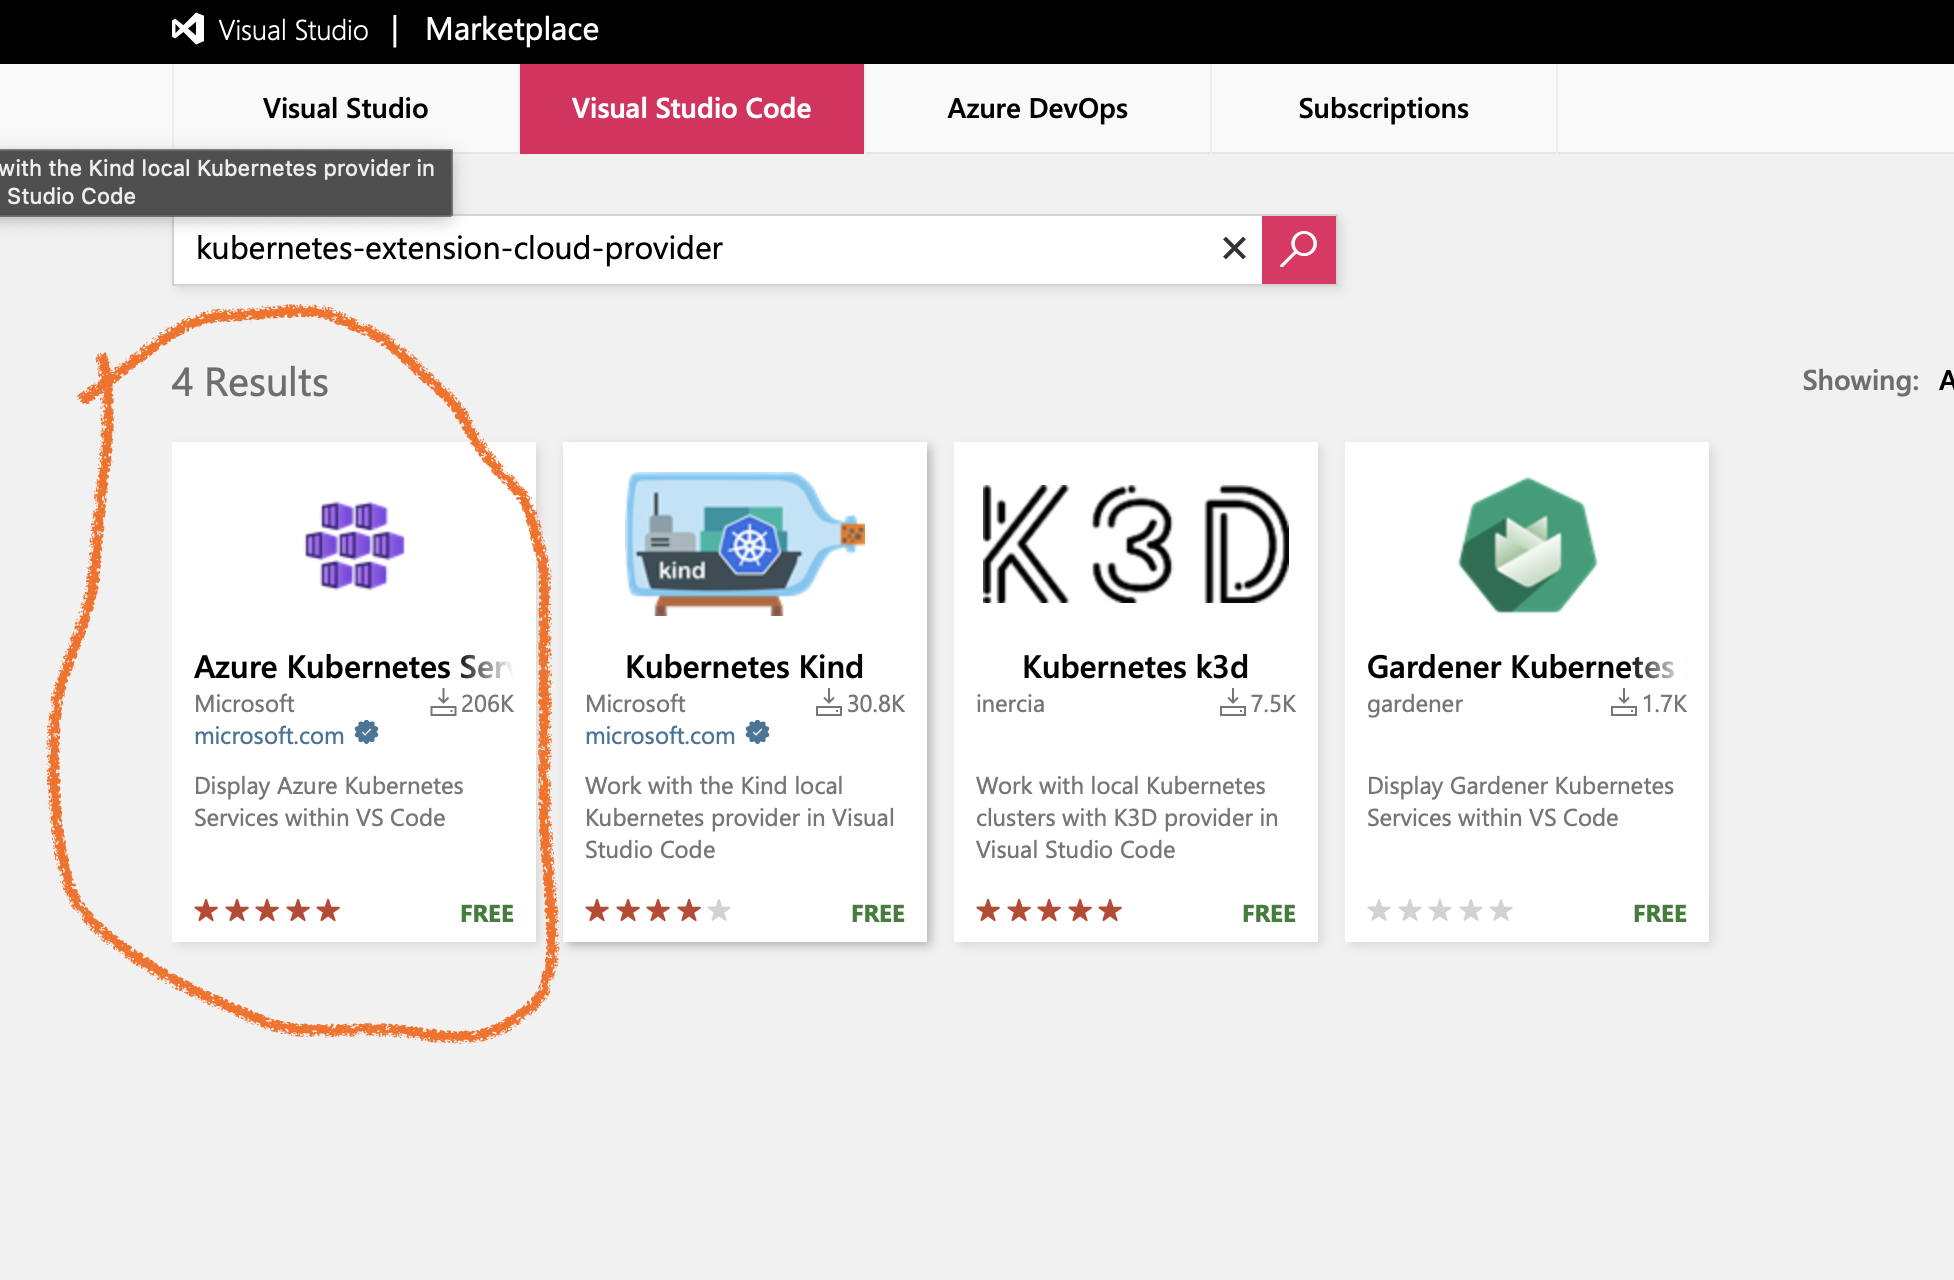Click the verified publisher badge on Azure Kubernetes Service
The height and width of the screenshot is (1280, 1954).
(x=366, y=733)
